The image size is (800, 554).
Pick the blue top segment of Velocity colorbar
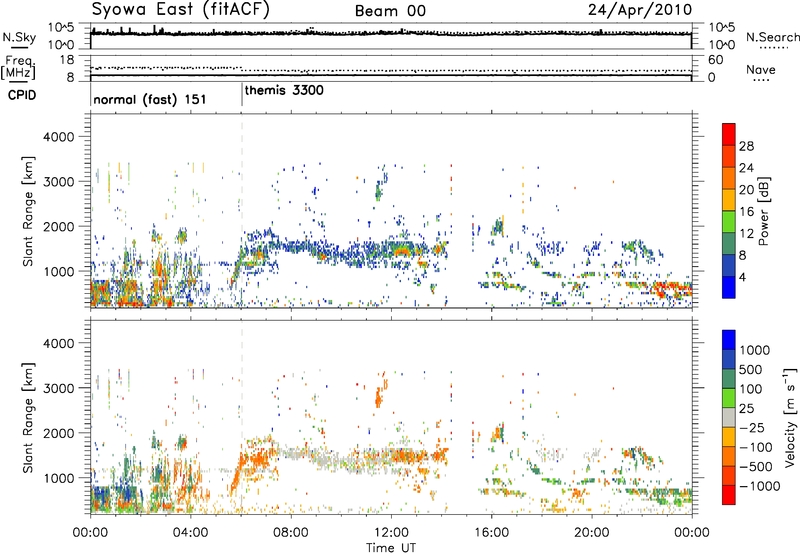(x=729, y=340)
